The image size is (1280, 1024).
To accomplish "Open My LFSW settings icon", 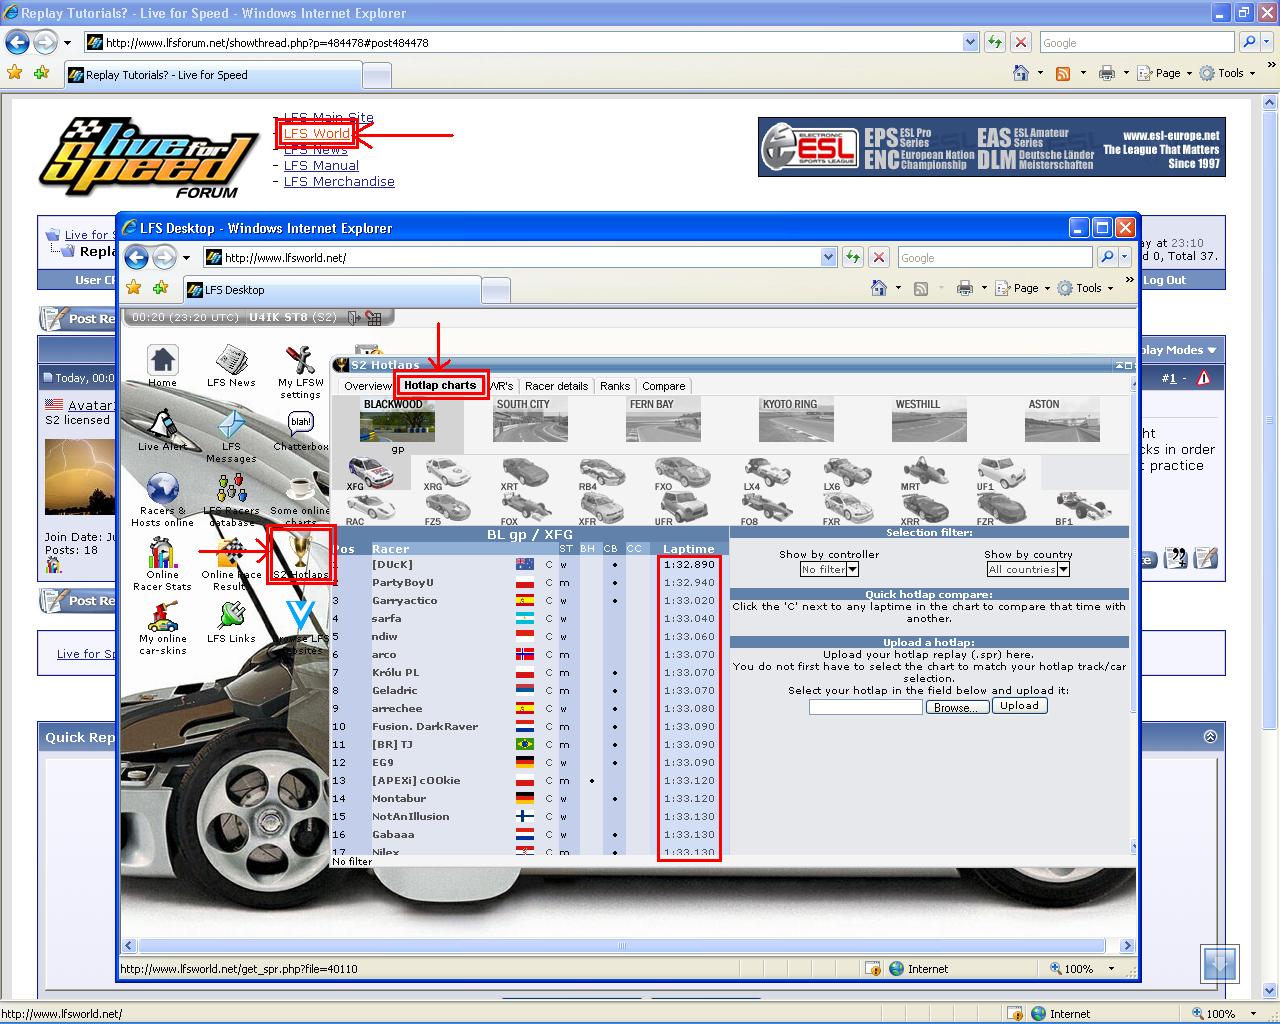I will click(x=300, y=372).
